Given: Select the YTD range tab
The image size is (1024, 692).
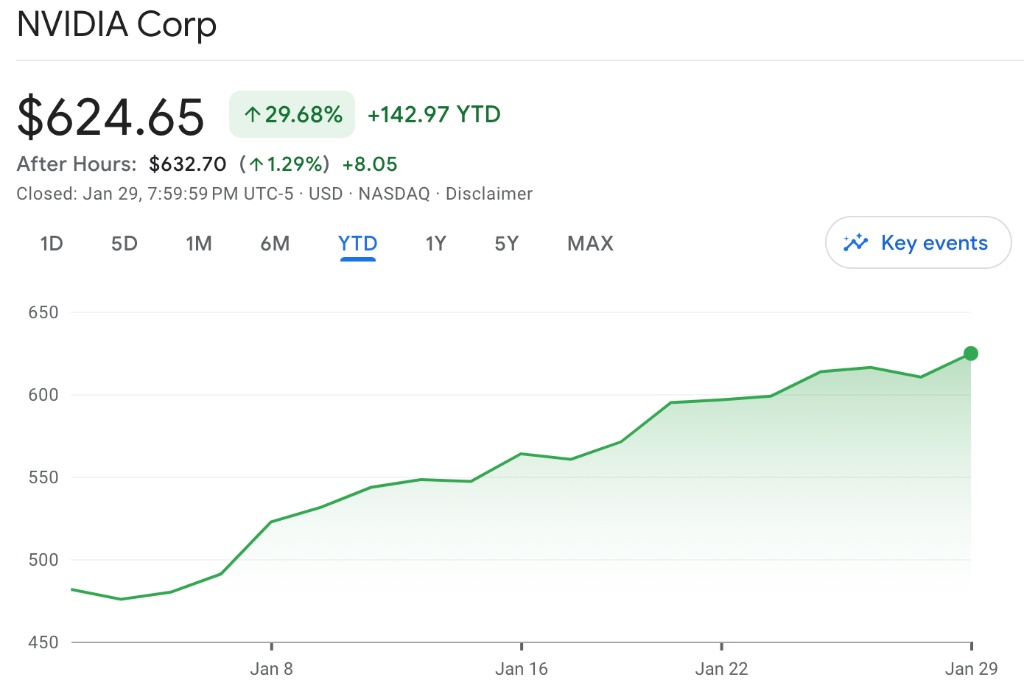Looking at the screenshot, I should [358, 243].
